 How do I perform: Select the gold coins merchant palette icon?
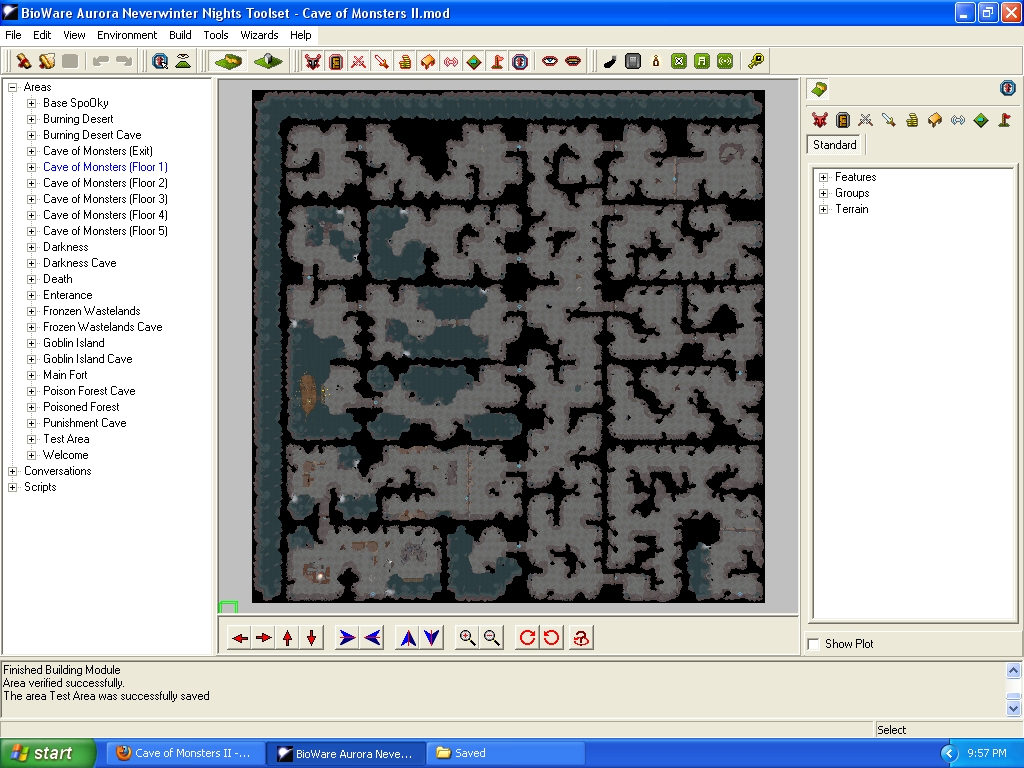pyautogui.click(x=912, y=120)
